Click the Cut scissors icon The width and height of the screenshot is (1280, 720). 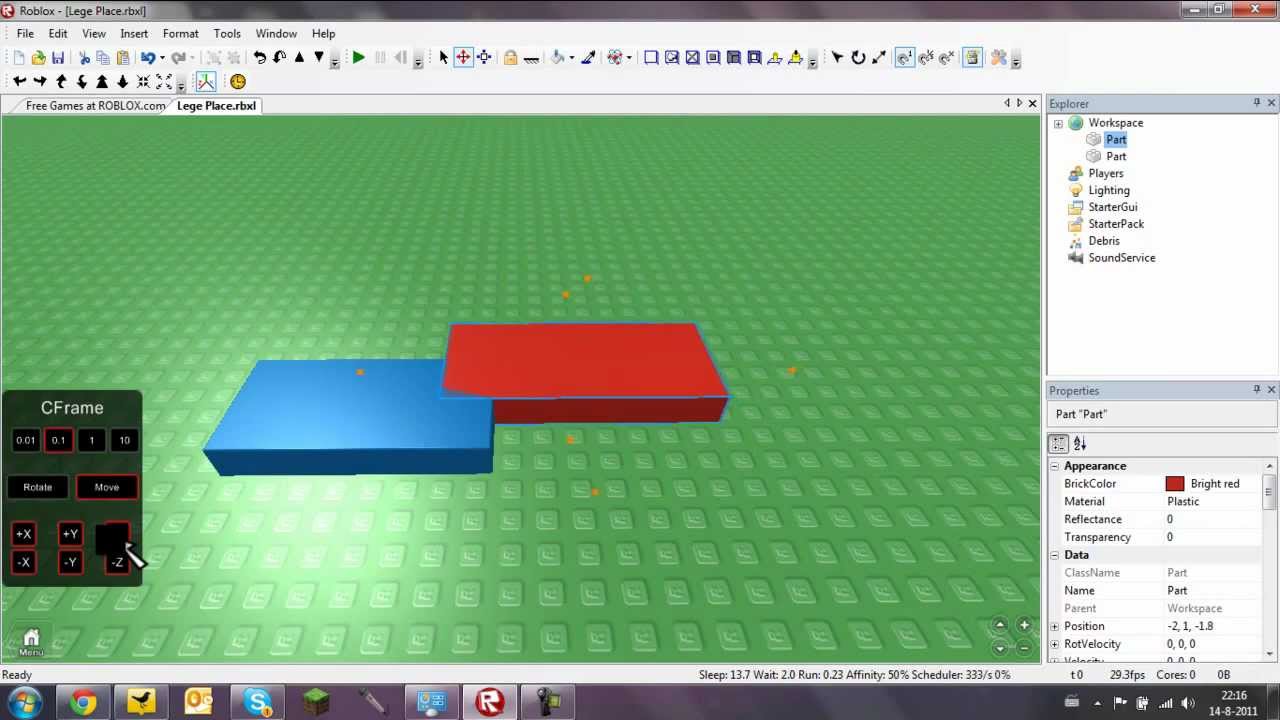pos(85,58)
